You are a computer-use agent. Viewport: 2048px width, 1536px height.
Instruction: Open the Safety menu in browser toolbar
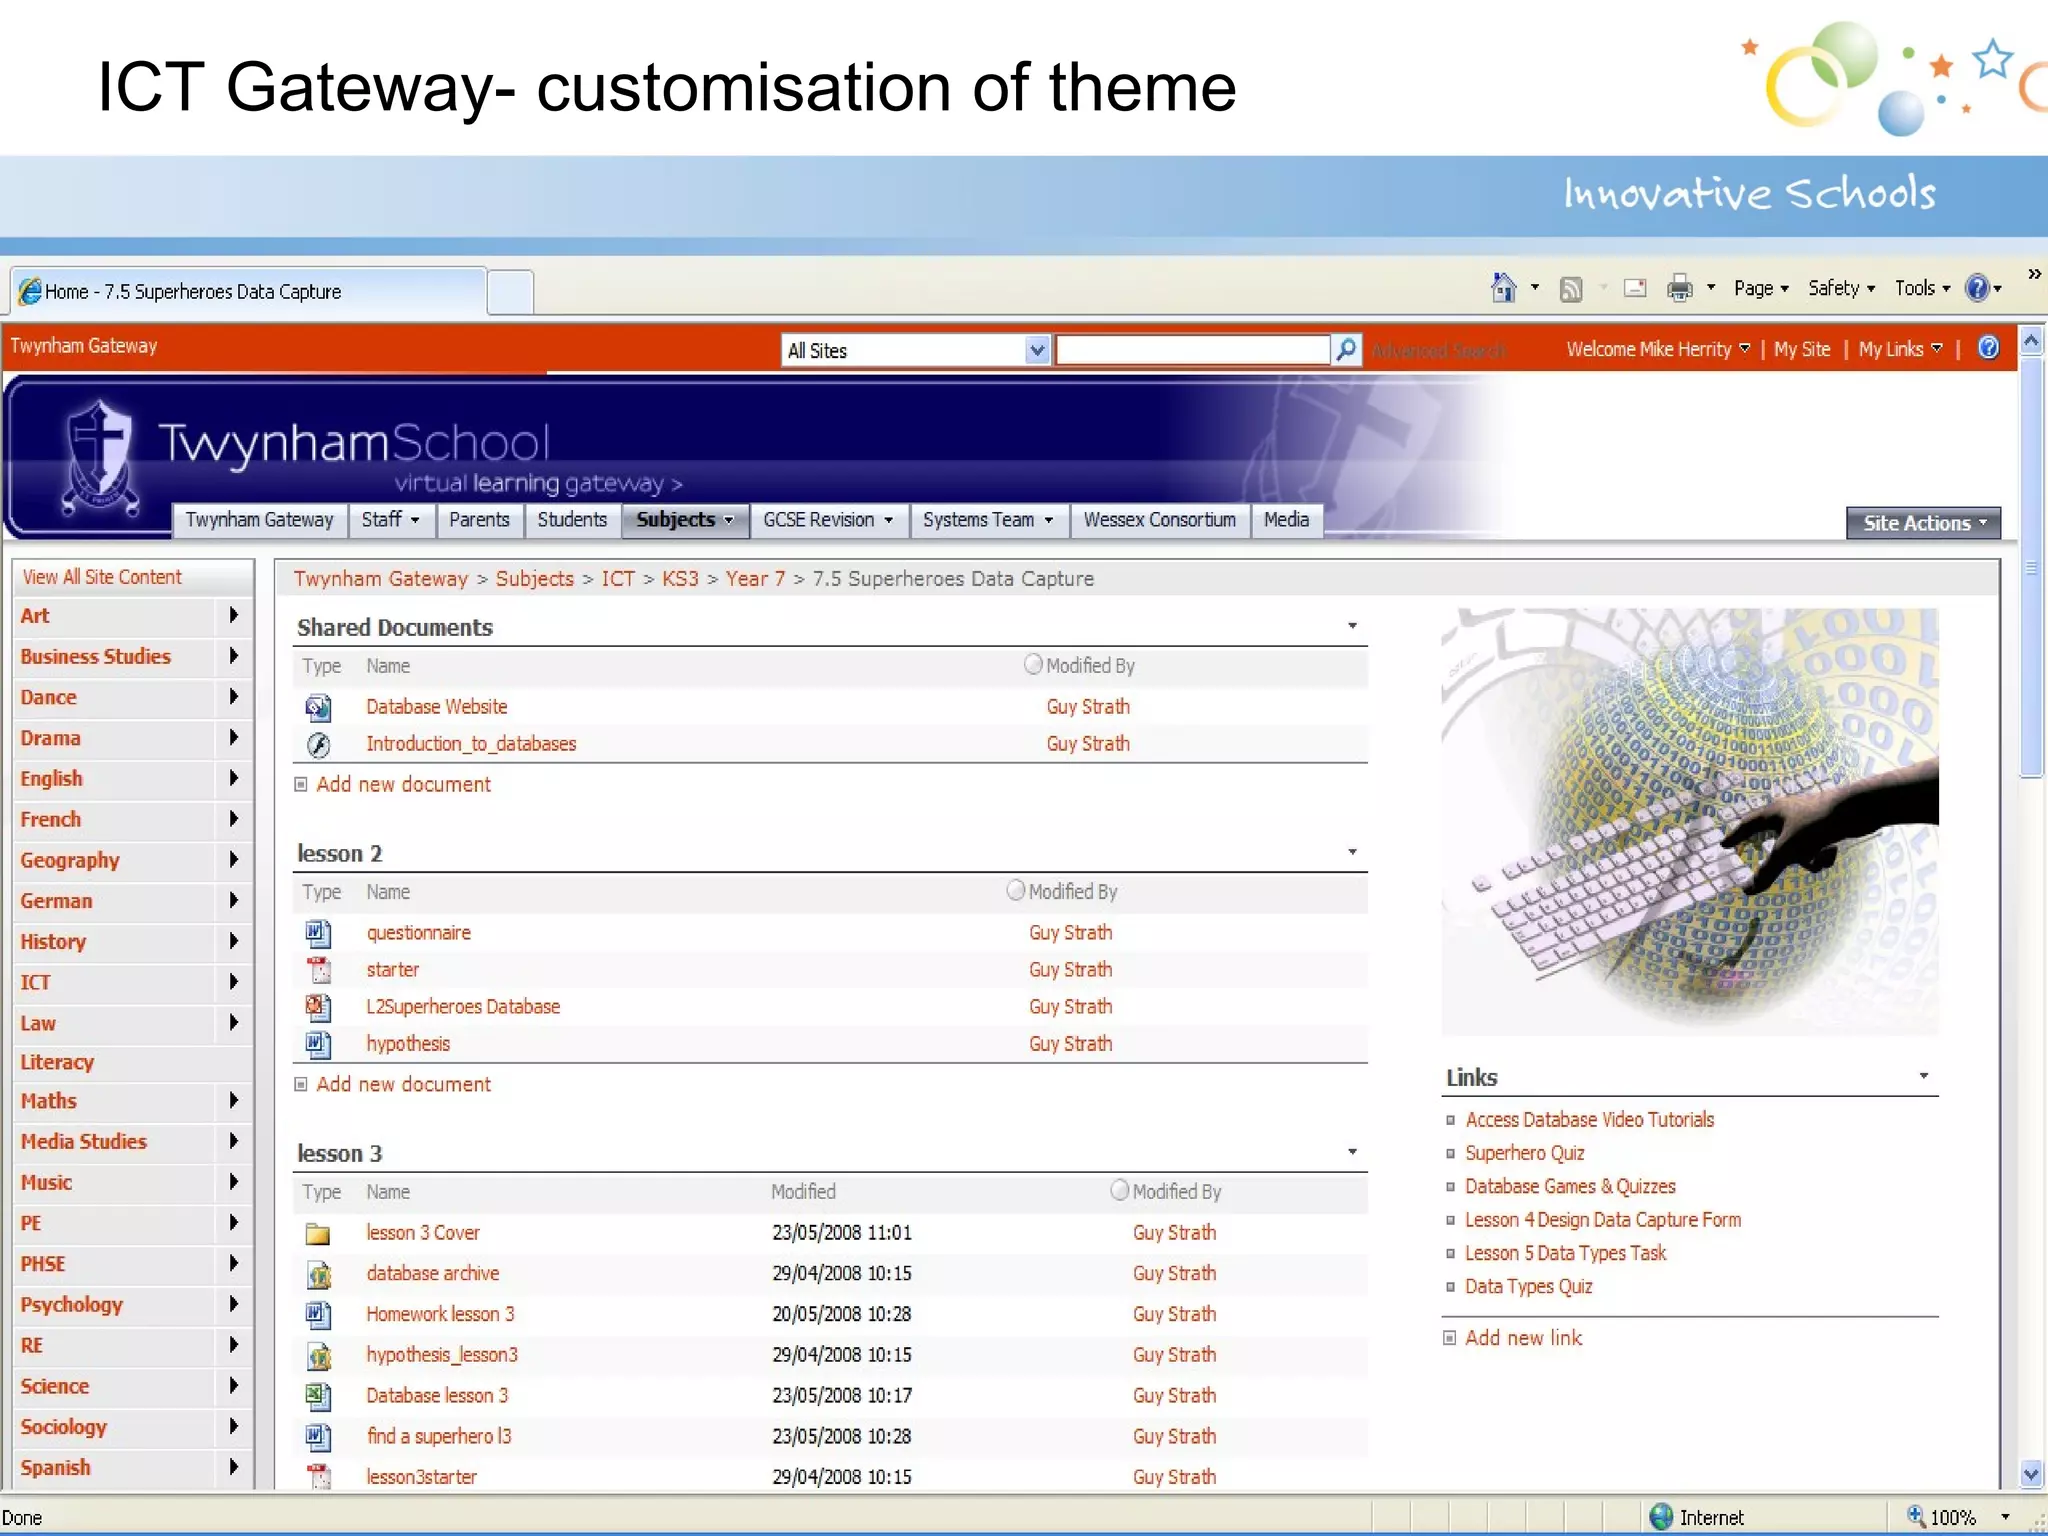point(1841,288)
